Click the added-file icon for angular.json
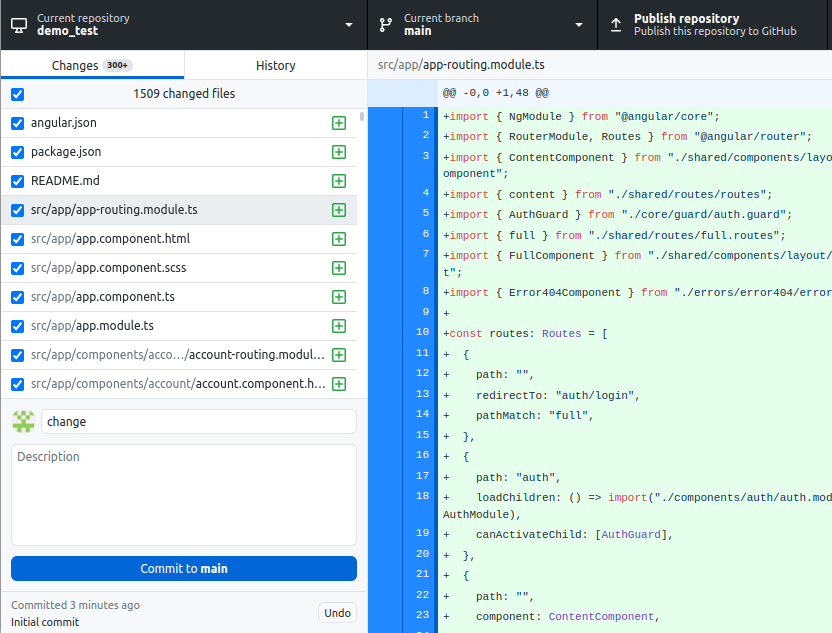Screen dimensions: 832x633 tap(339, 123)
